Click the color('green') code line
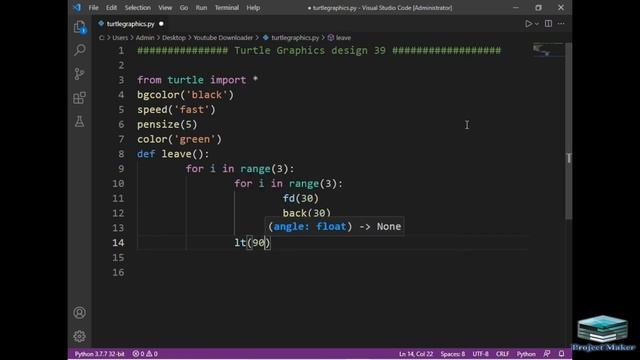The width and height of the screenshot is (640, 360). pyautogui.click(x=180, y=139)
